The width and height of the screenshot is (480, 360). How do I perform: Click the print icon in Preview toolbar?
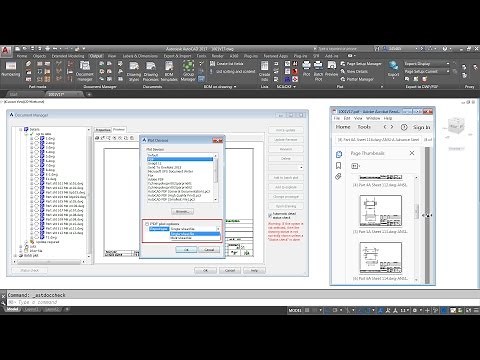[x=97, y=138]
